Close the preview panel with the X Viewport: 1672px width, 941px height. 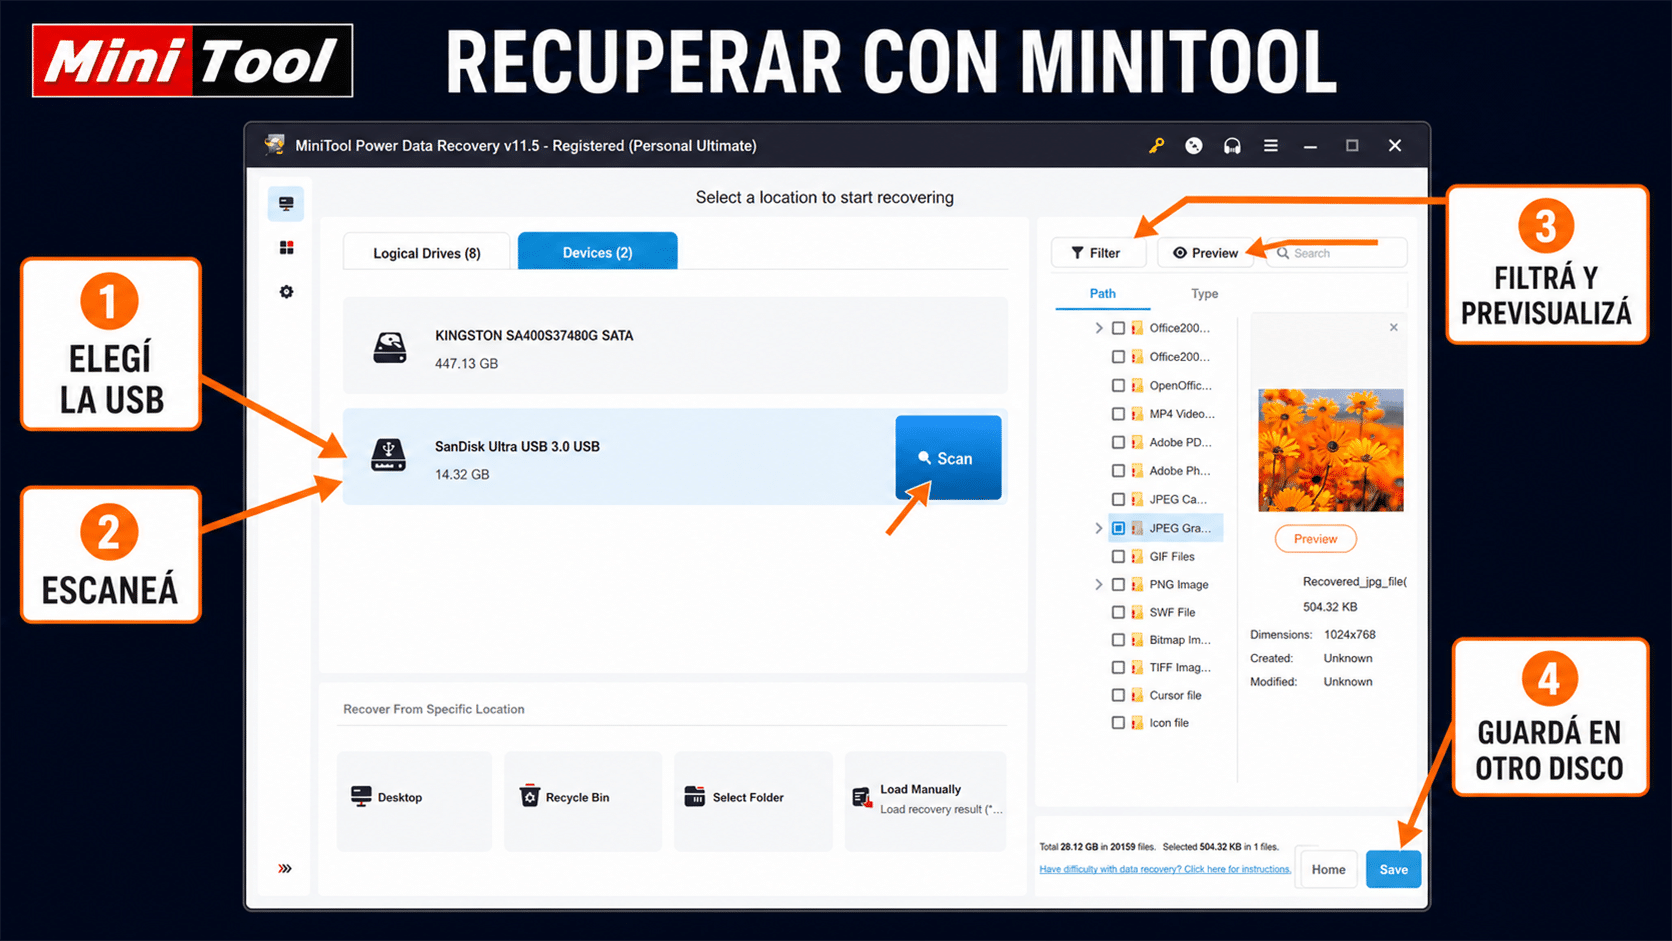click(1393, 328)
